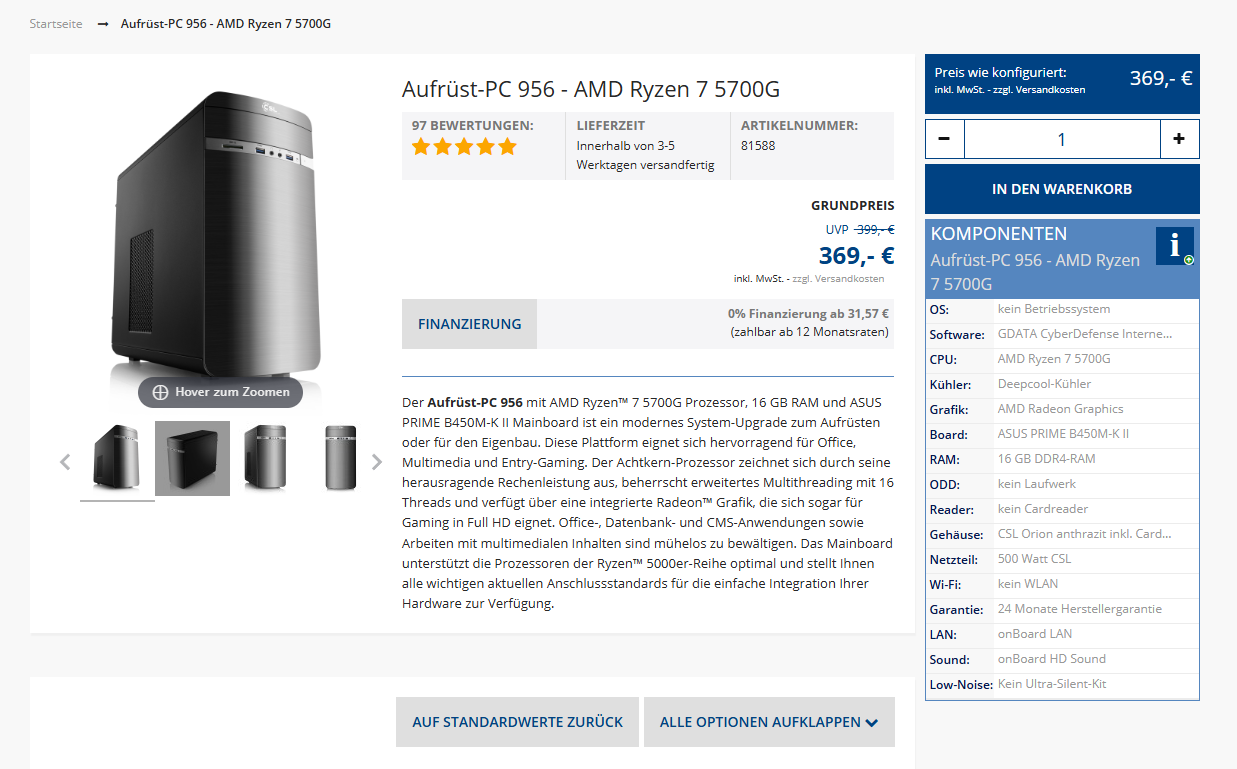
Task: Select the RAM row 16 GB DDR4-RAM
Action: point(1062,460)
